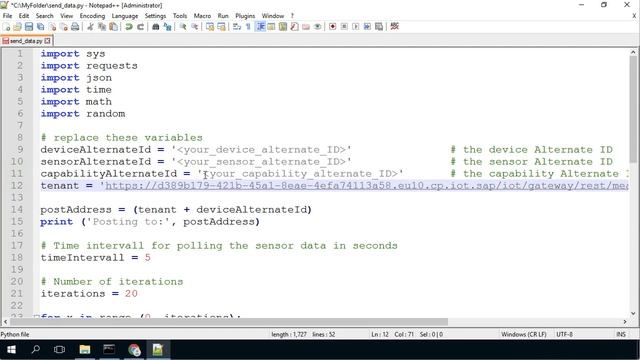640x360 pixels.
Task: Click the Close All toolbar icon
Action: coord(64,27)
